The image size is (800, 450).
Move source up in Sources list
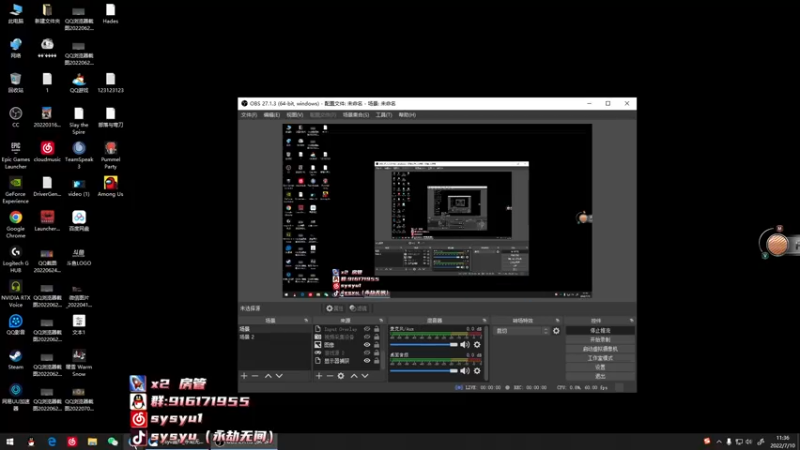tap(354, 376)
